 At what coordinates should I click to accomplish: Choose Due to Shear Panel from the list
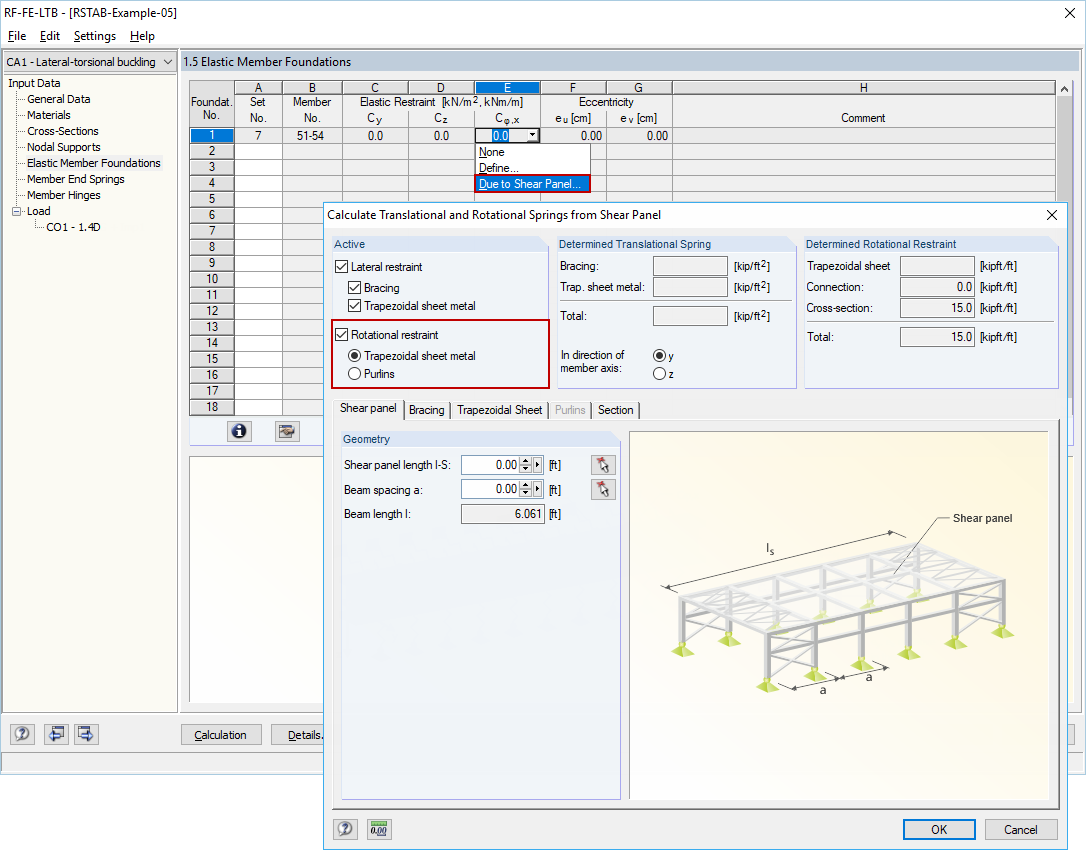[531, 183]
